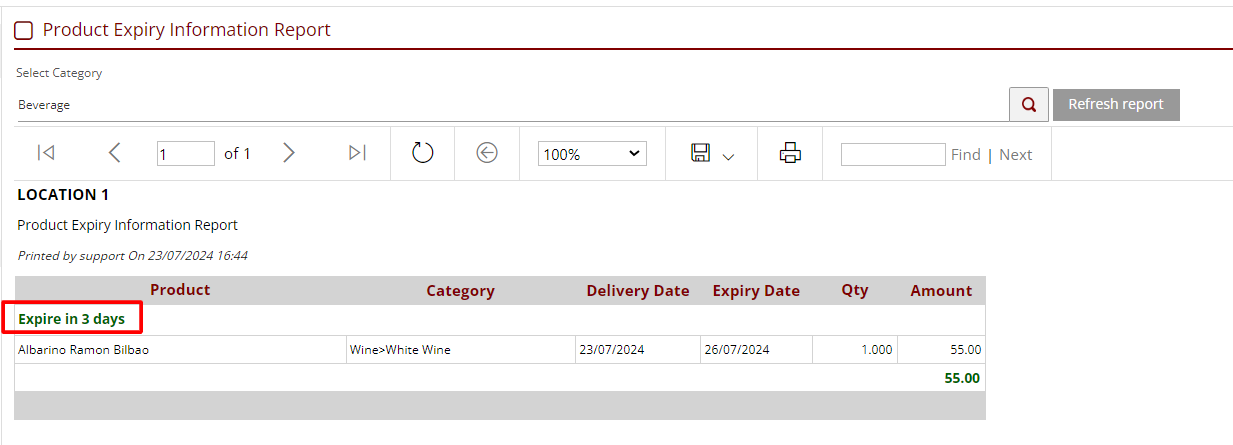The width and height of the screenshot is (1233, 445).
Task: Click the Expiry Date column header
Action: point(756,291)
